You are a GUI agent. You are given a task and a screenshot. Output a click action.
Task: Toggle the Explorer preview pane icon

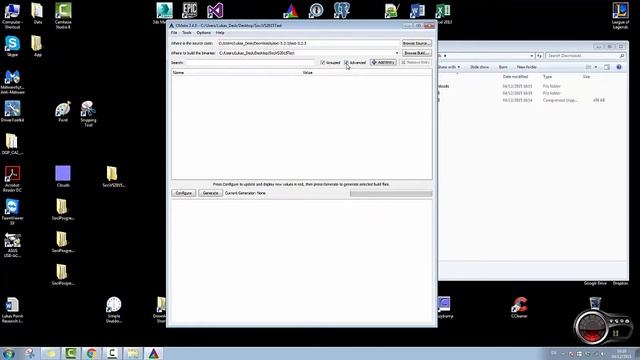click(x=607, y=67)
